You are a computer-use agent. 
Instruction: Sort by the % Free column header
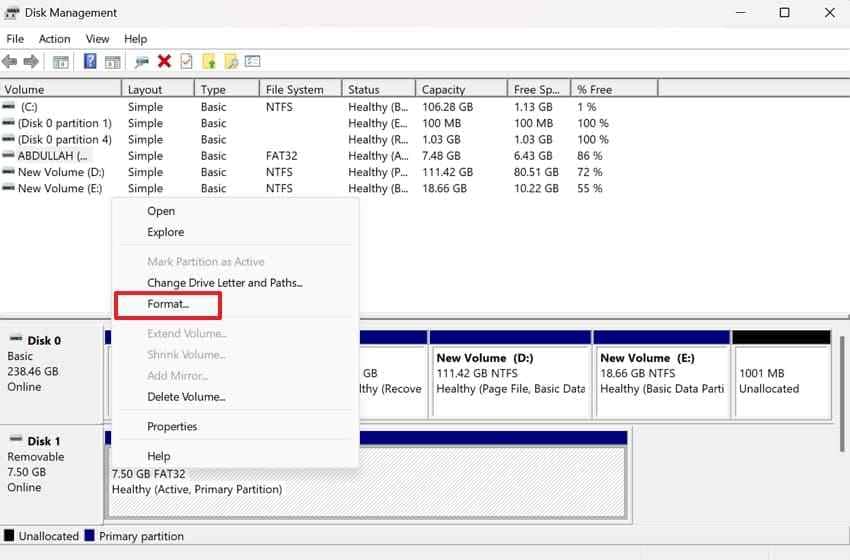tap(614, 89)
